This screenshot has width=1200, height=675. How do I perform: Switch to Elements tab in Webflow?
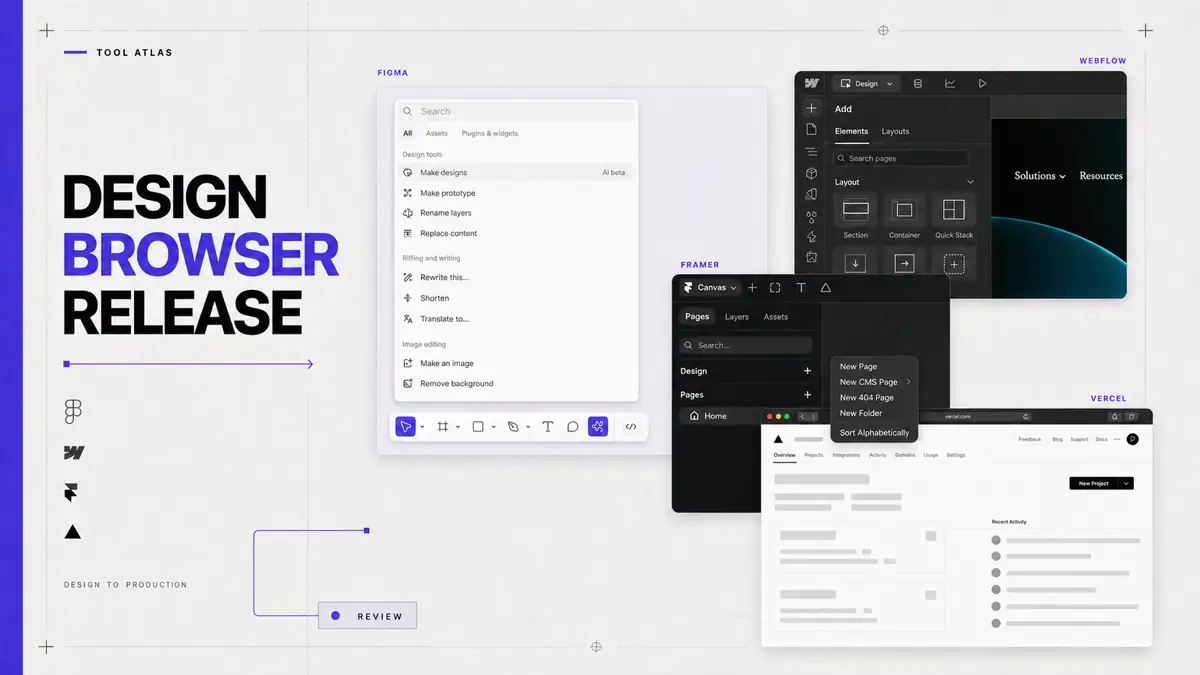click(852, 131)
